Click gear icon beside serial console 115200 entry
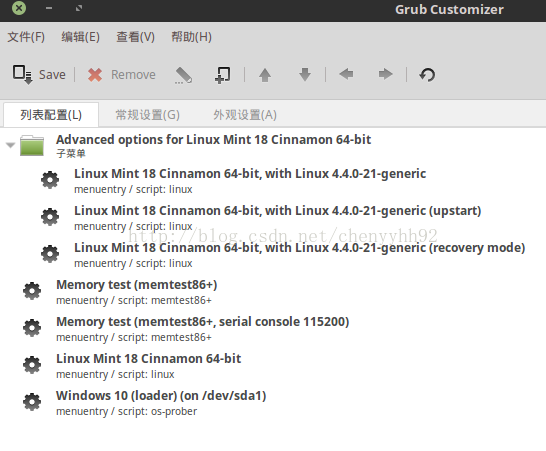The image size is (546, 451). [32, 328]
